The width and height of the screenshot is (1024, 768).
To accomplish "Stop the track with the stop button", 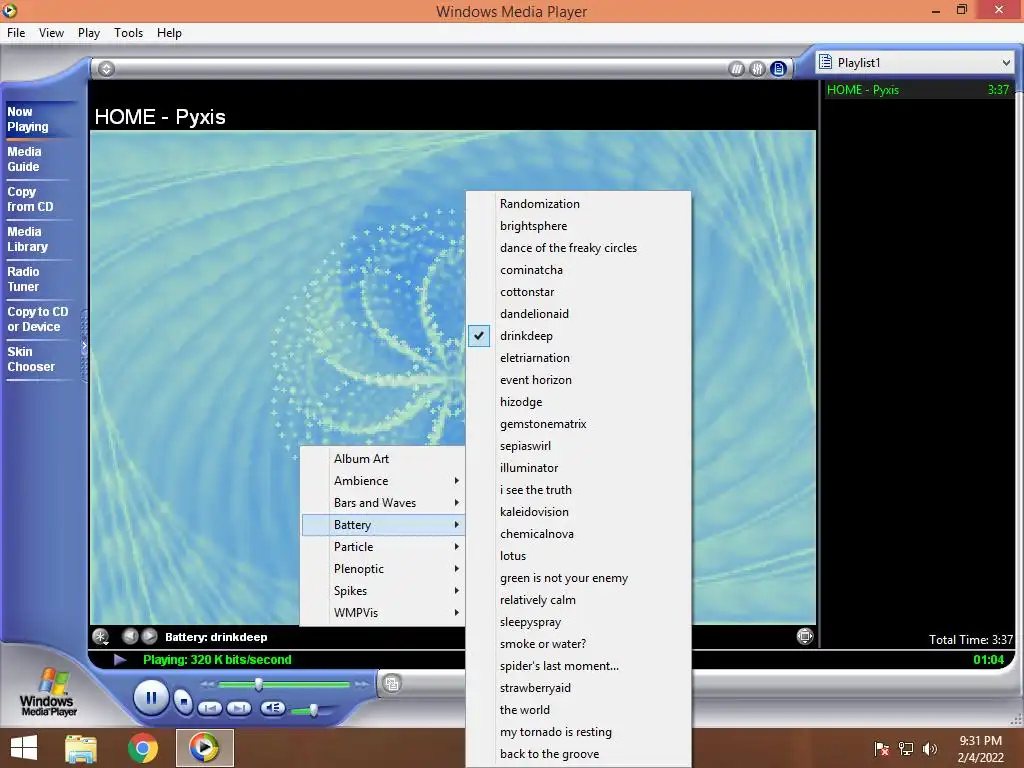I will click(x=184, y=701).
